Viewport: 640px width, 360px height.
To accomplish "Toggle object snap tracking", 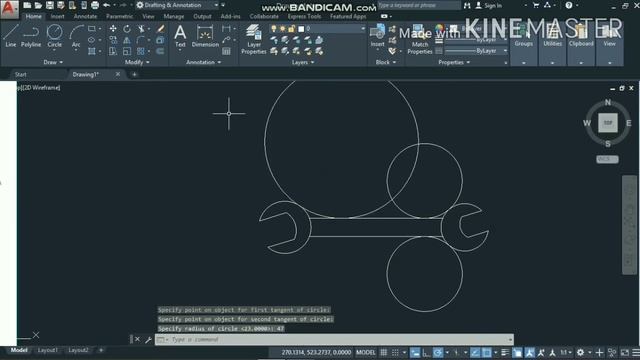I will point(475,352).
